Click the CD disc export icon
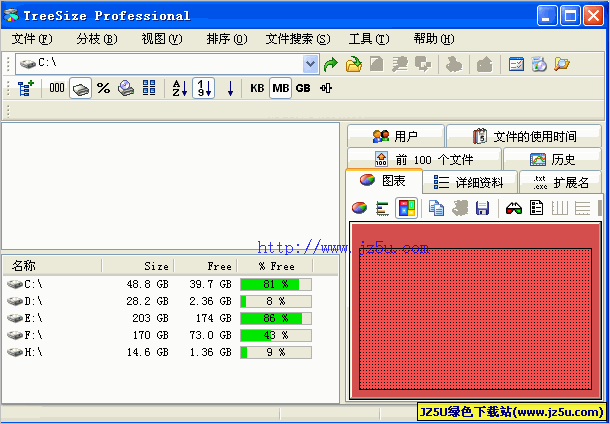The image size is (610, 424). (539, 64)
